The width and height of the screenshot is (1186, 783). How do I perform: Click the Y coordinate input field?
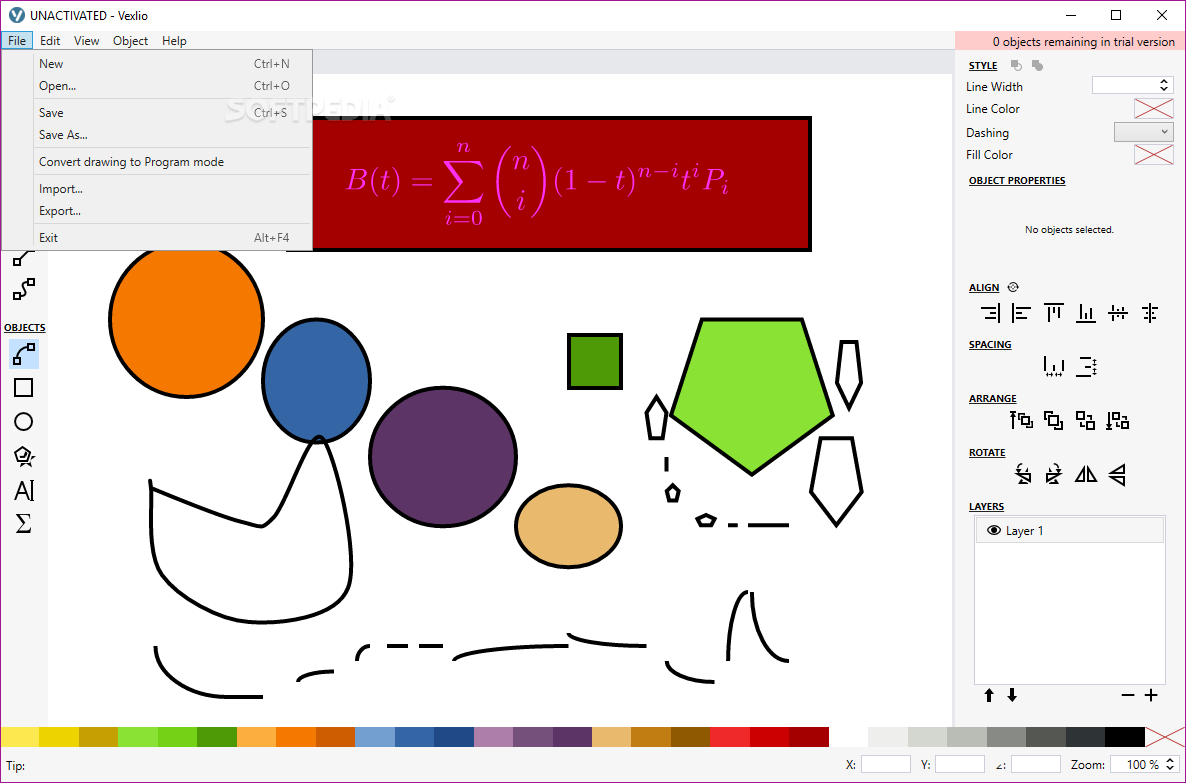coord(960,764)
